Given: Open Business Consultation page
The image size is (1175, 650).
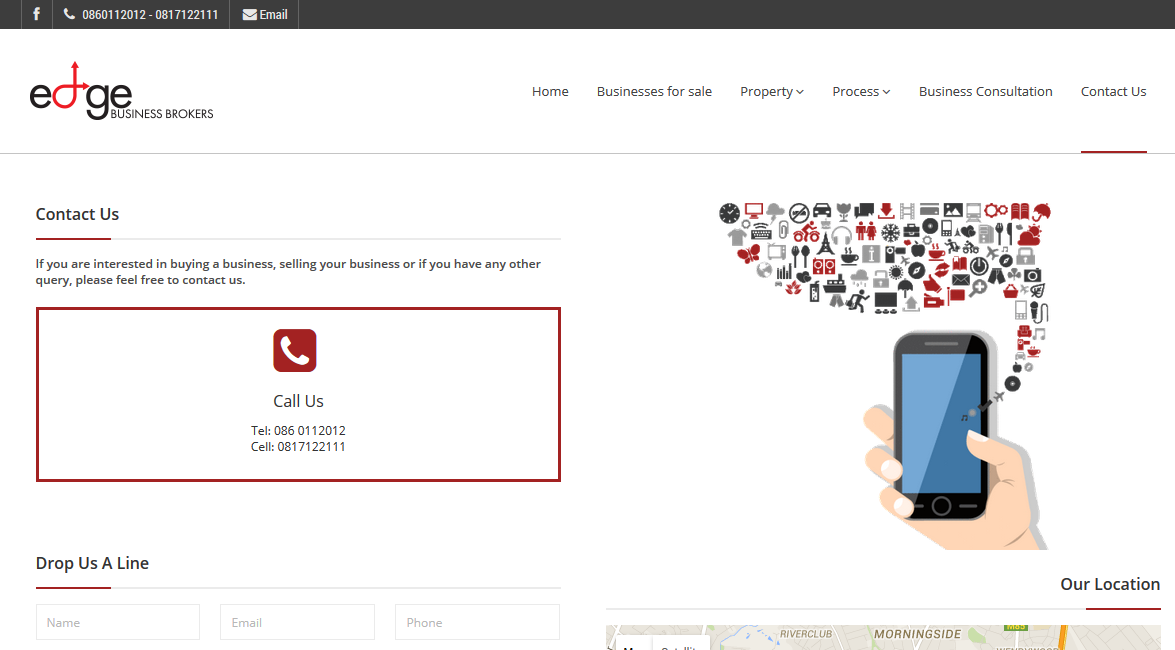Looking at the screenshot, I should pyautogui.click(x=985, y=91).
